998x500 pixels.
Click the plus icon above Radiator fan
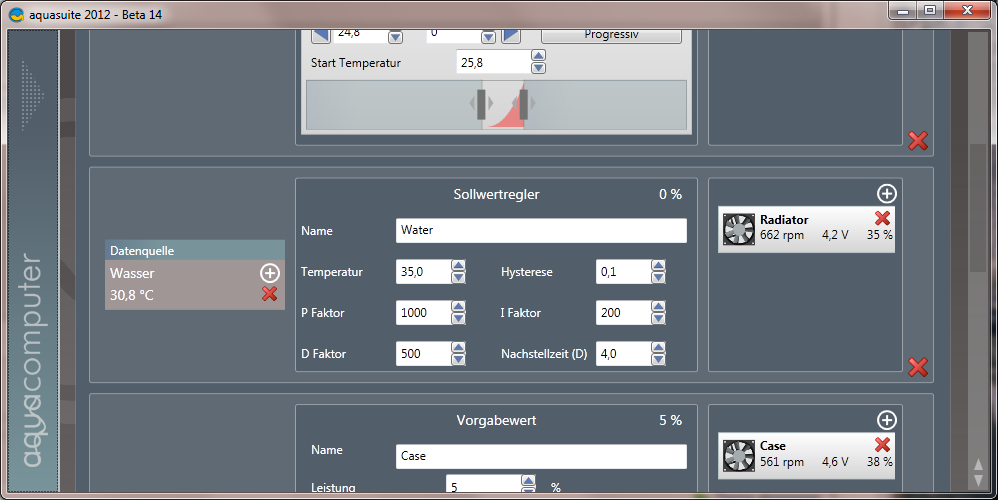(x=886, y=194)
